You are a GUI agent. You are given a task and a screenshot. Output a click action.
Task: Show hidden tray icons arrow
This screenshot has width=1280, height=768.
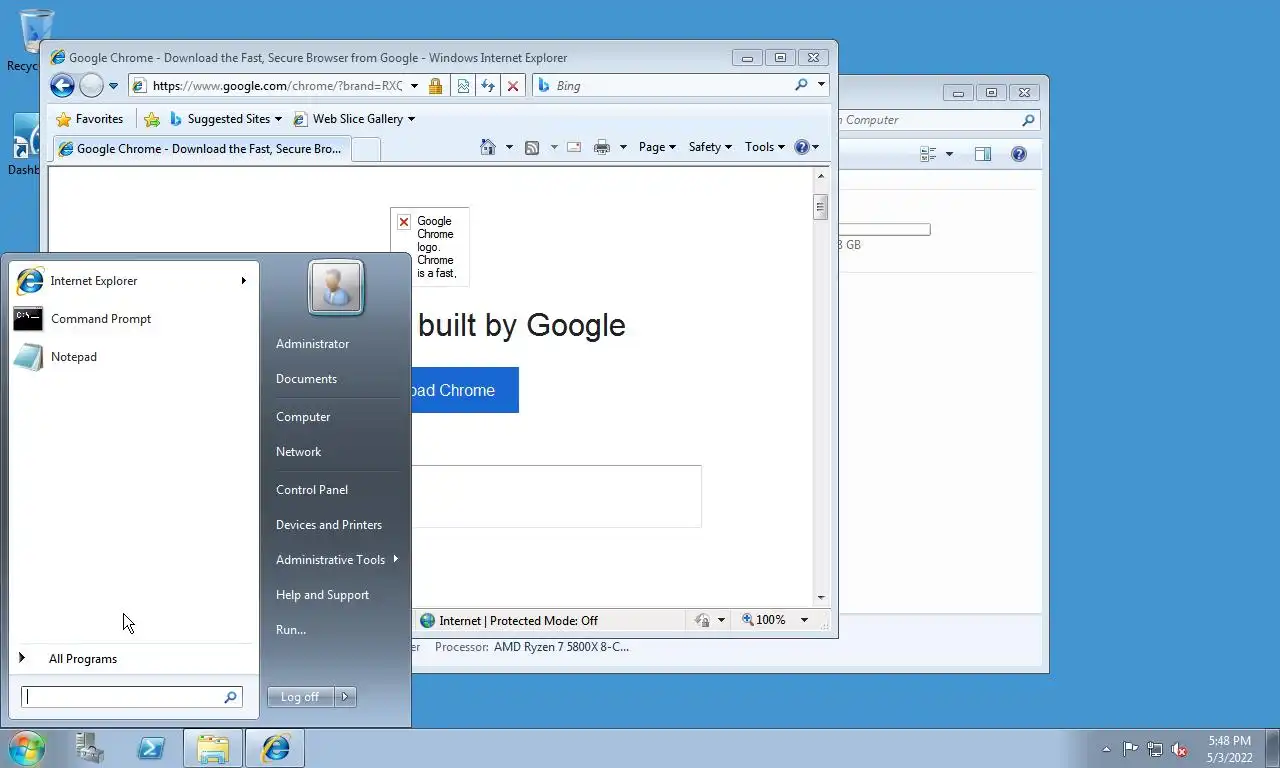click(1106, 749)
